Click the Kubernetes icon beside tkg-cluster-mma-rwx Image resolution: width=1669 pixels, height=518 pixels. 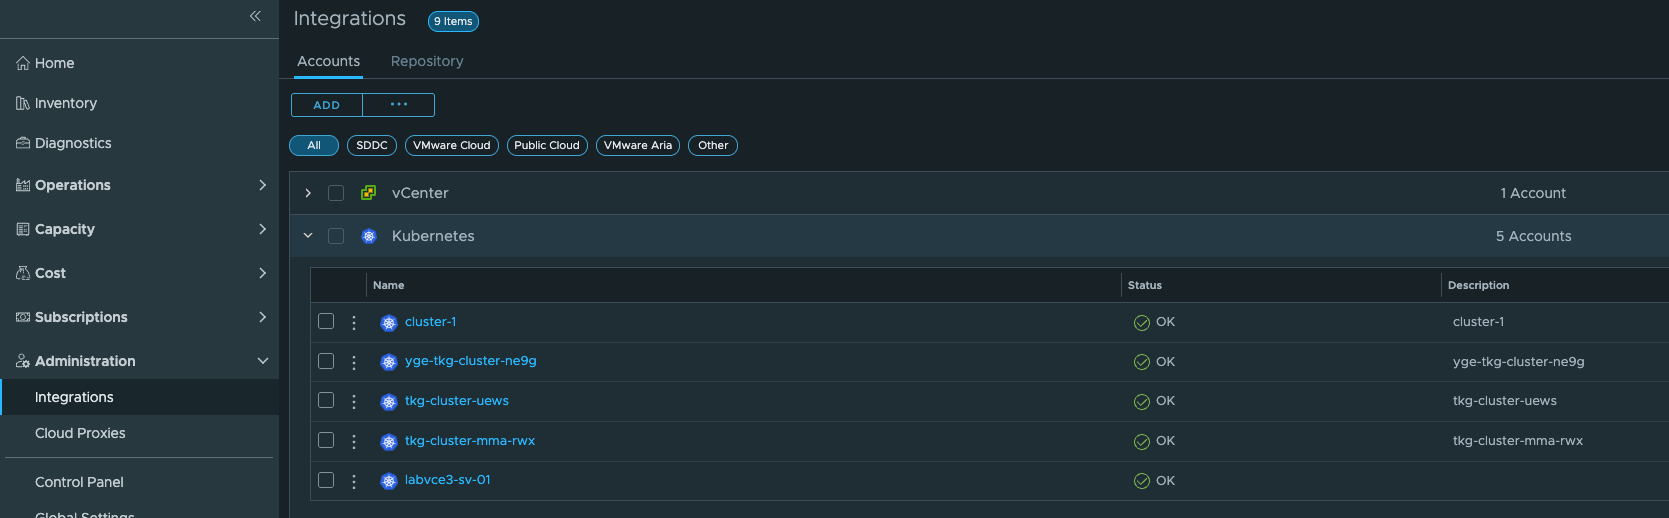(389, 441)
